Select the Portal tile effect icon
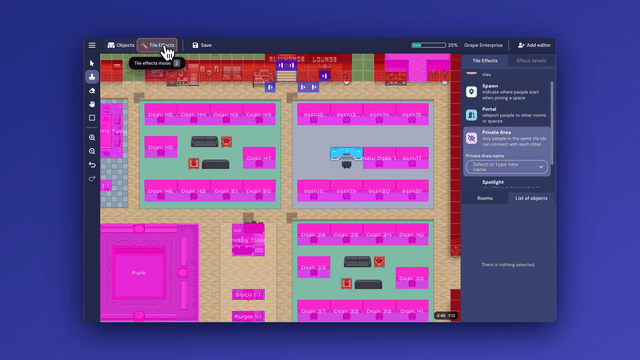640x360 pixels. [471, 115]
